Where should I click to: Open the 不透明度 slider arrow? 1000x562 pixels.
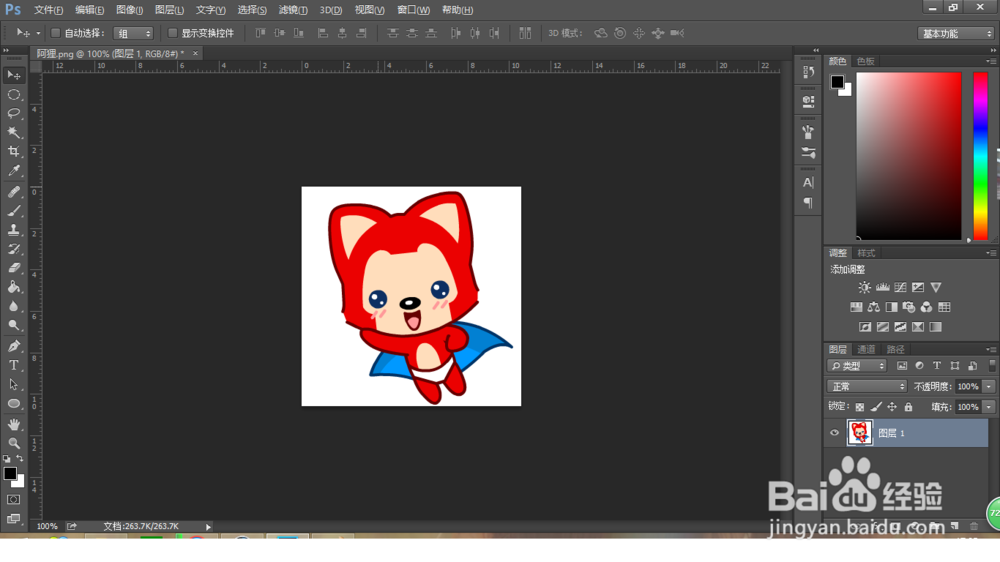tap(989, 386)
